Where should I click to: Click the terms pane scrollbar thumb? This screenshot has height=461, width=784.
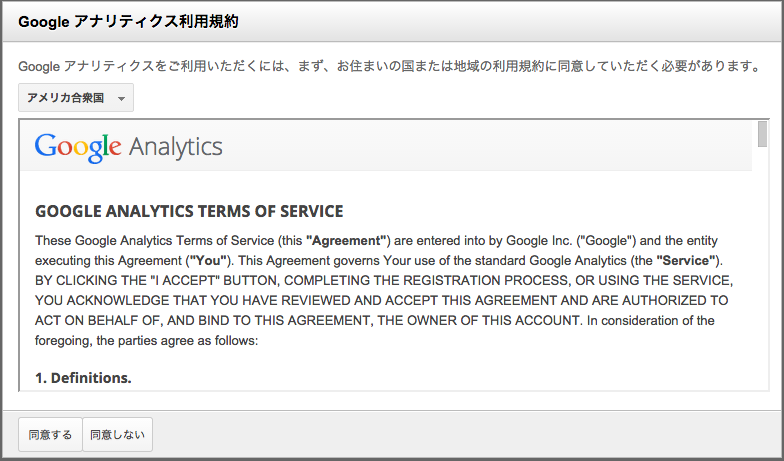[762, 134]
